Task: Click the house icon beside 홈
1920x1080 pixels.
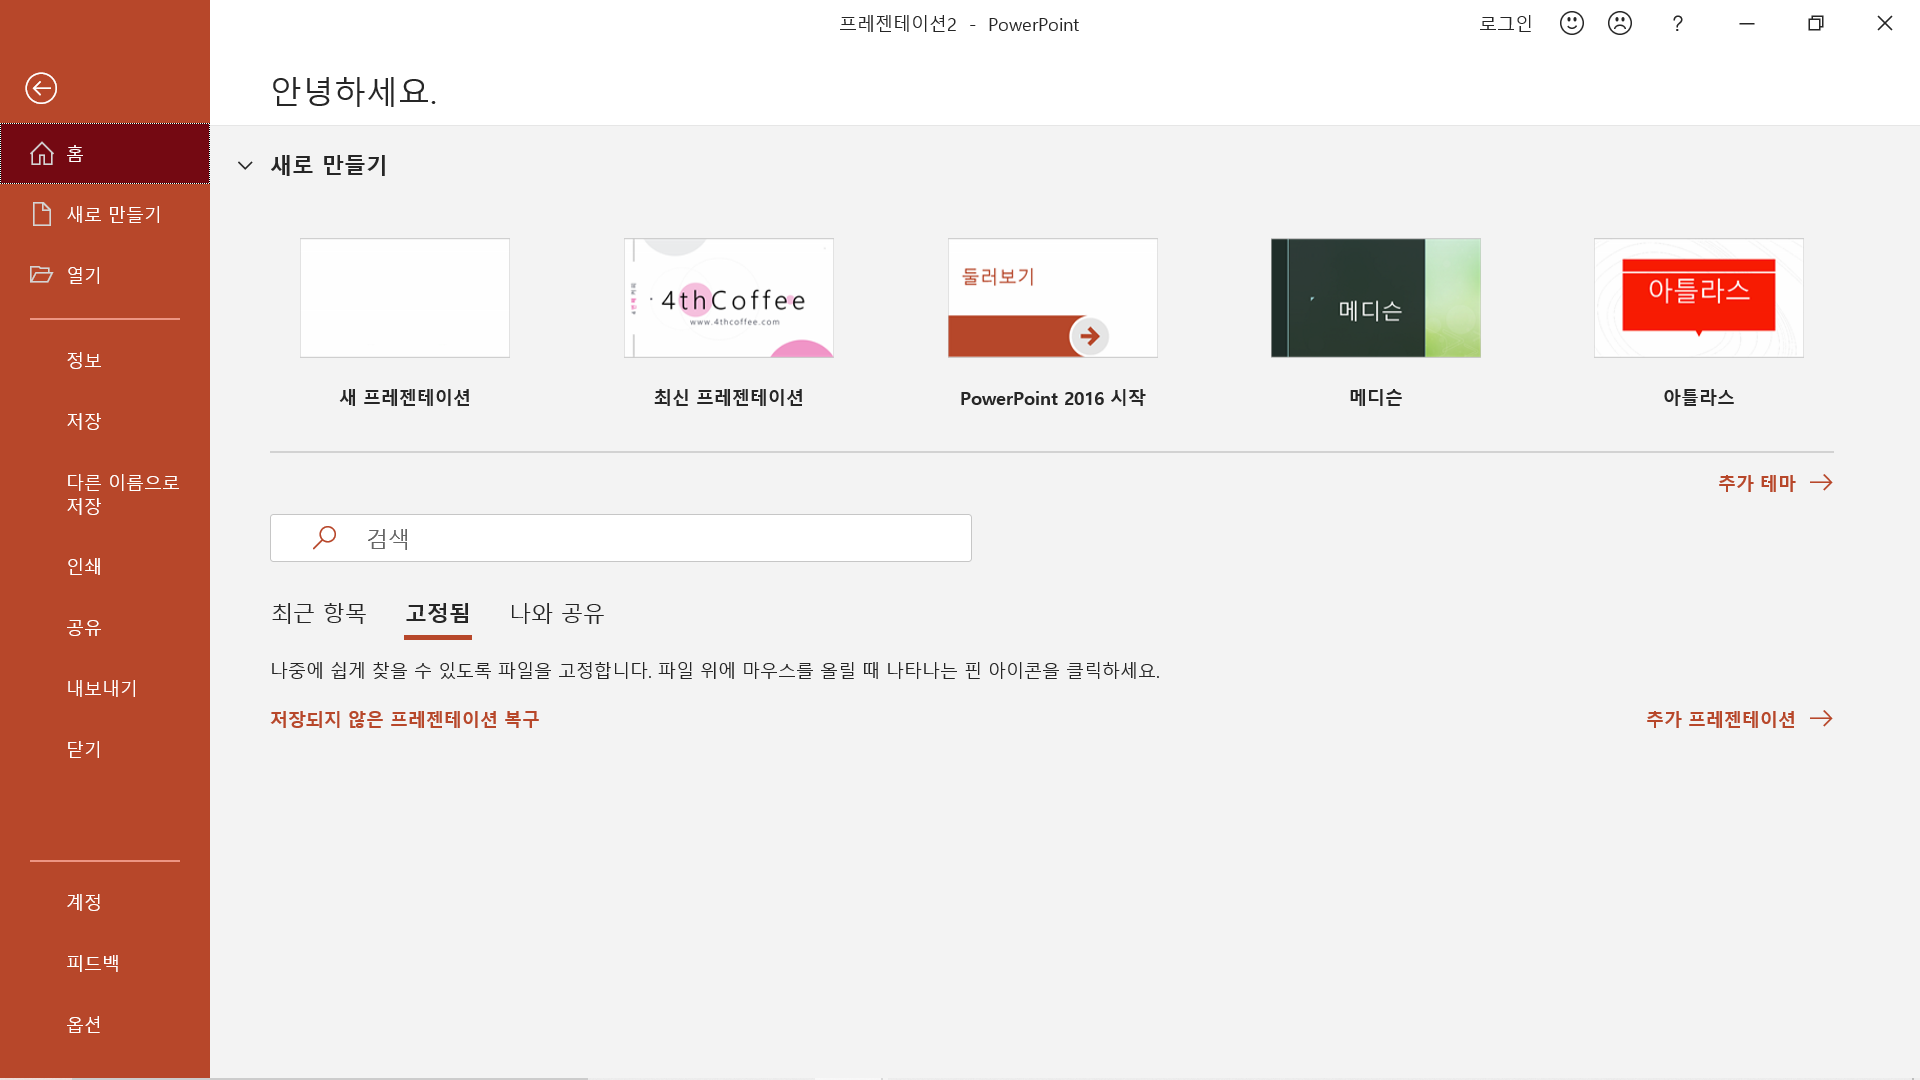Action: [x=42, y=153]
